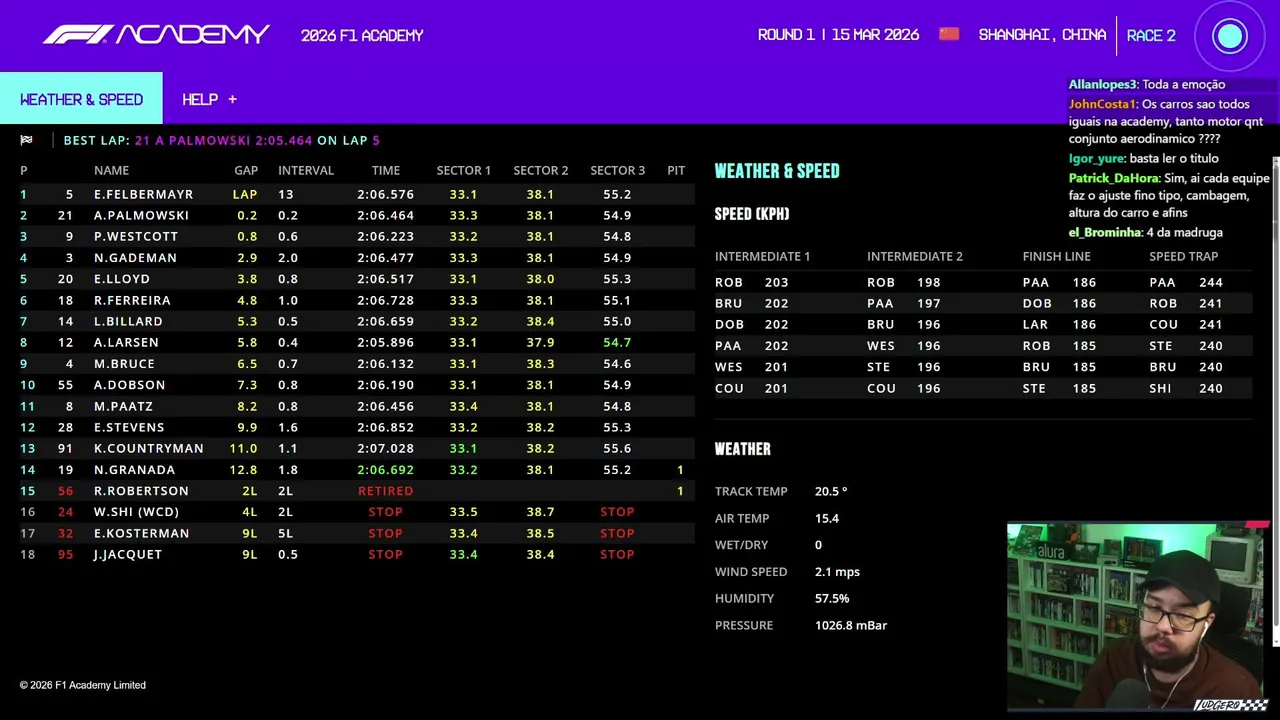Click the Intermediate 2 speed heading
1280x720 pixels.
[x=915, y=256]
